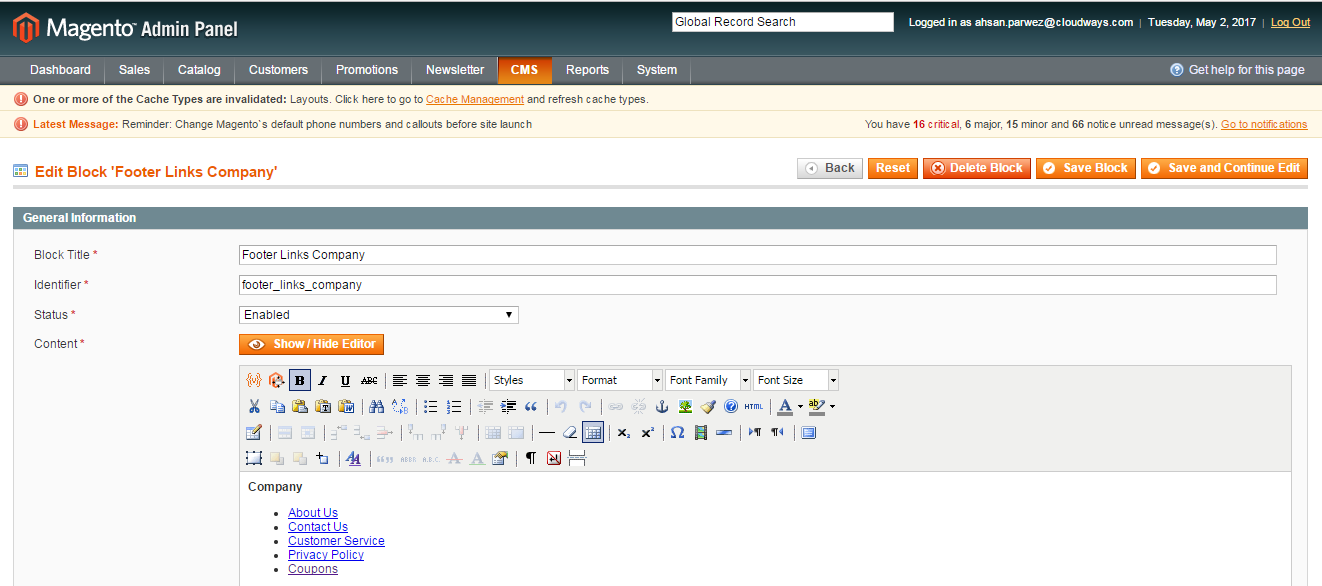1322x586 pixels.
Task: Click the Insert Media film icon
Action: click(701, 432)
